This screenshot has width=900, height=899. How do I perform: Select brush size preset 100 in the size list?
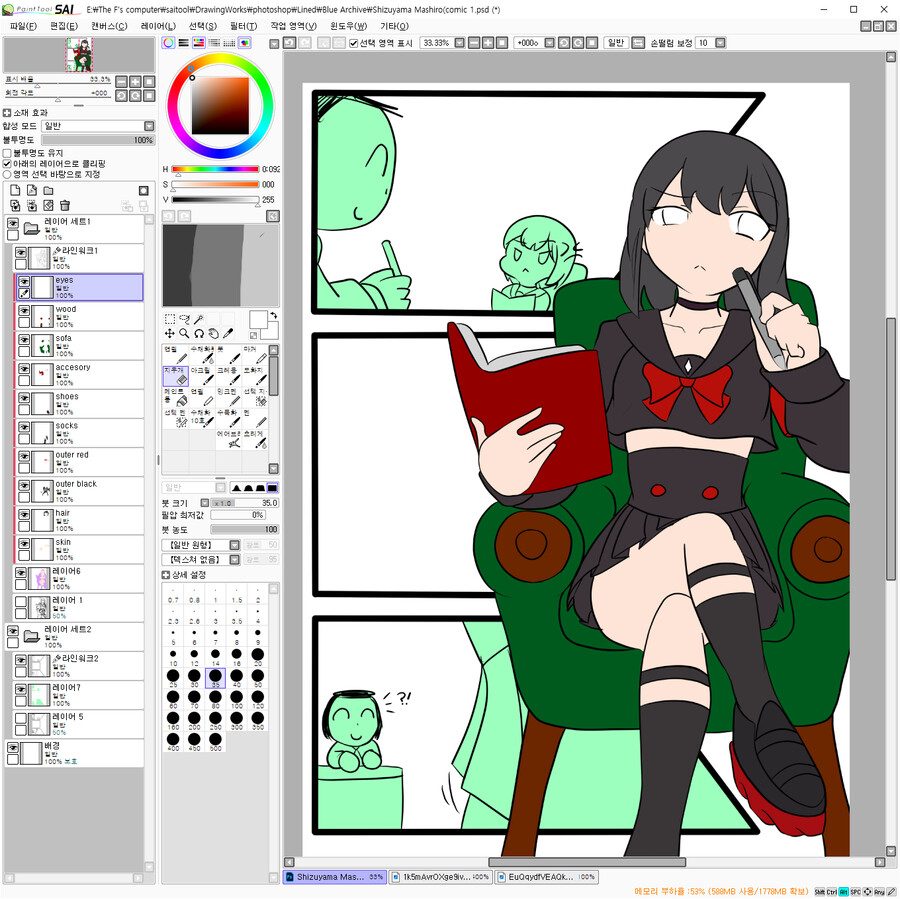coord(236,698)
